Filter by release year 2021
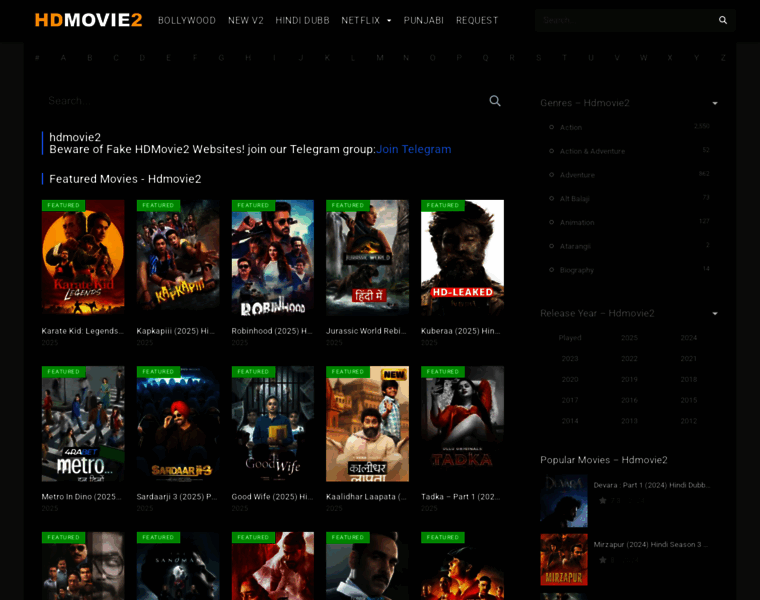This screenshot has width=760, height=600. pos(688,359)
